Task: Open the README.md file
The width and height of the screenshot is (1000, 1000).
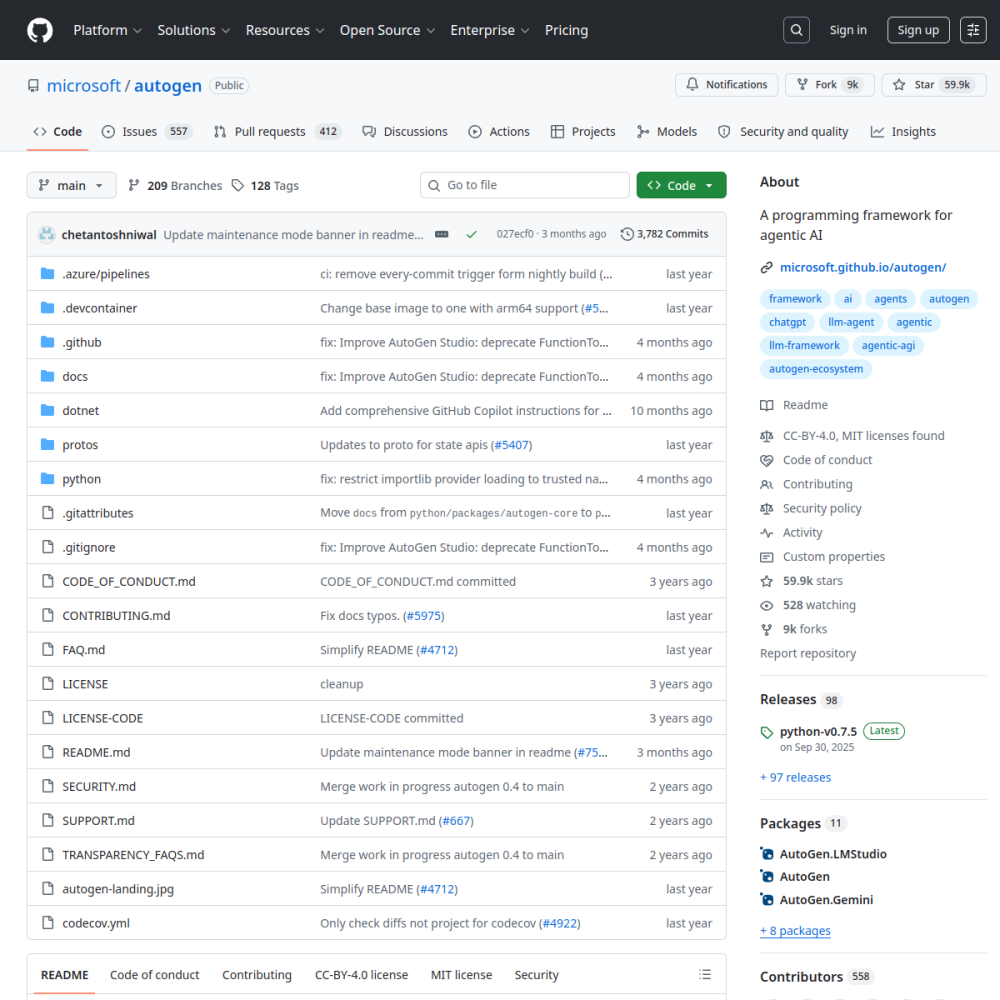Action: (x=96, y=753)
